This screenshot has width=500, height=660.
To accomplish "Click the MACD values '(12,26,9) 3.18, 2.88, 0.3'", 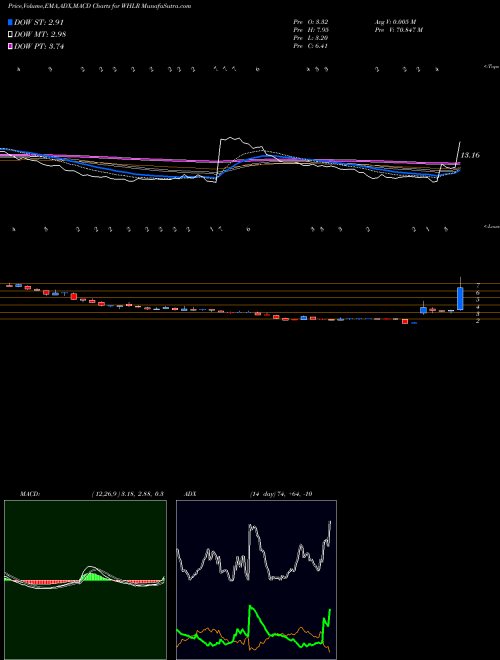I will (x=128, y=494).
